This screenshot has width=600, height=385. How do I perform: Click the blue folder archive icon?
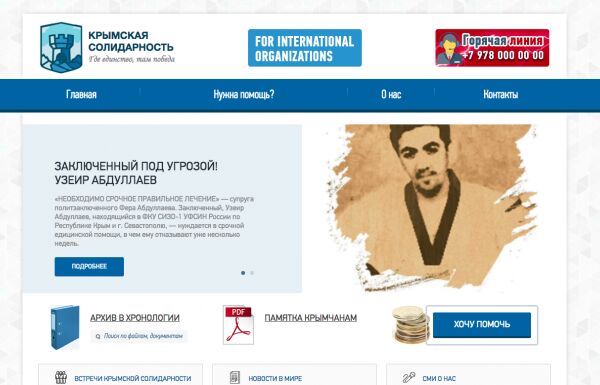click(65, 327)
